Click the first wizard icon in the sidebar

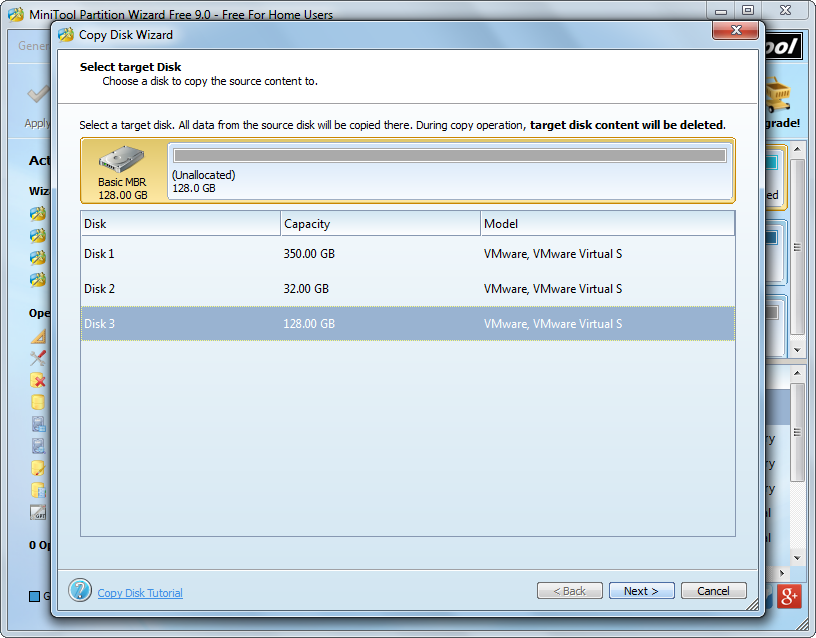[x=37, y=213]
